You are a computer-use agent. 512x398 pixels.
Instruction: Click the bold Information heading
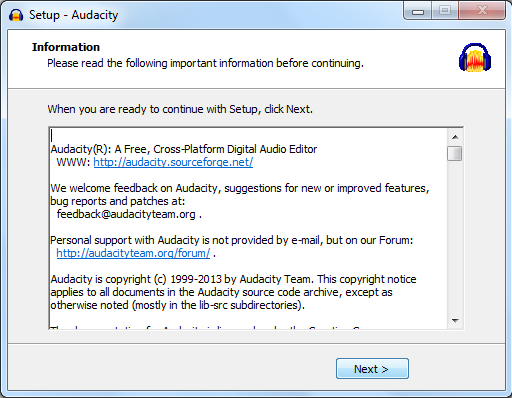[66, 47]
